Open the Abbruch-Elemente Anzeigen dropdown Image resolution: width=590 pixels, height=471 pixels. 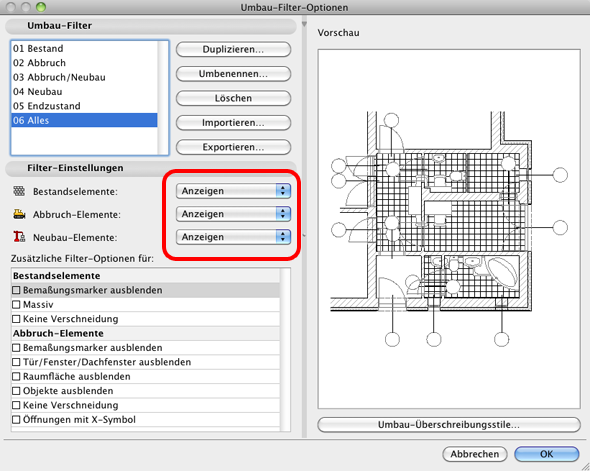pos(233,214)
